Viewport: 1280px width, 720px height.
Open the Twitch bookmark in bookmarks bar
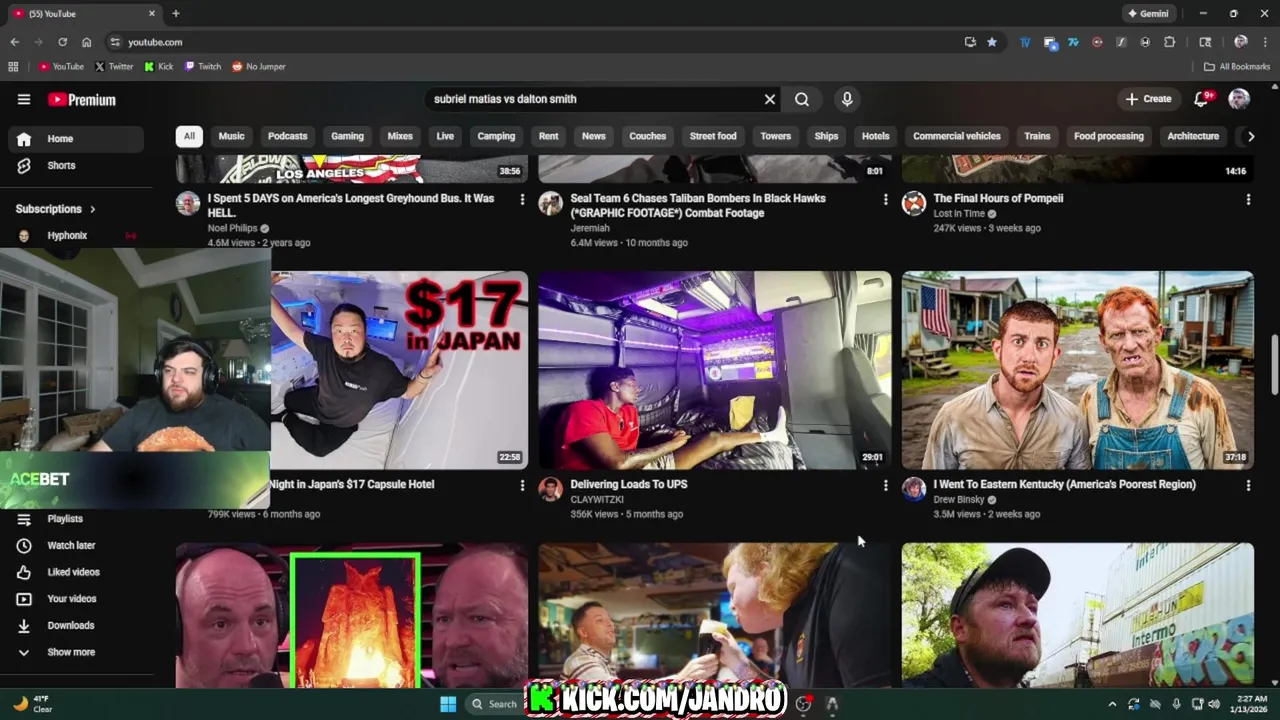[x=203, y=67]
